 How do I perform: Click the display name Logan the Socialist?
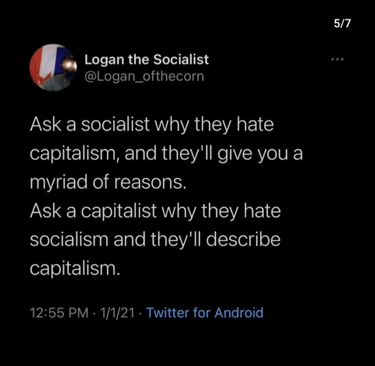(146, 60)
